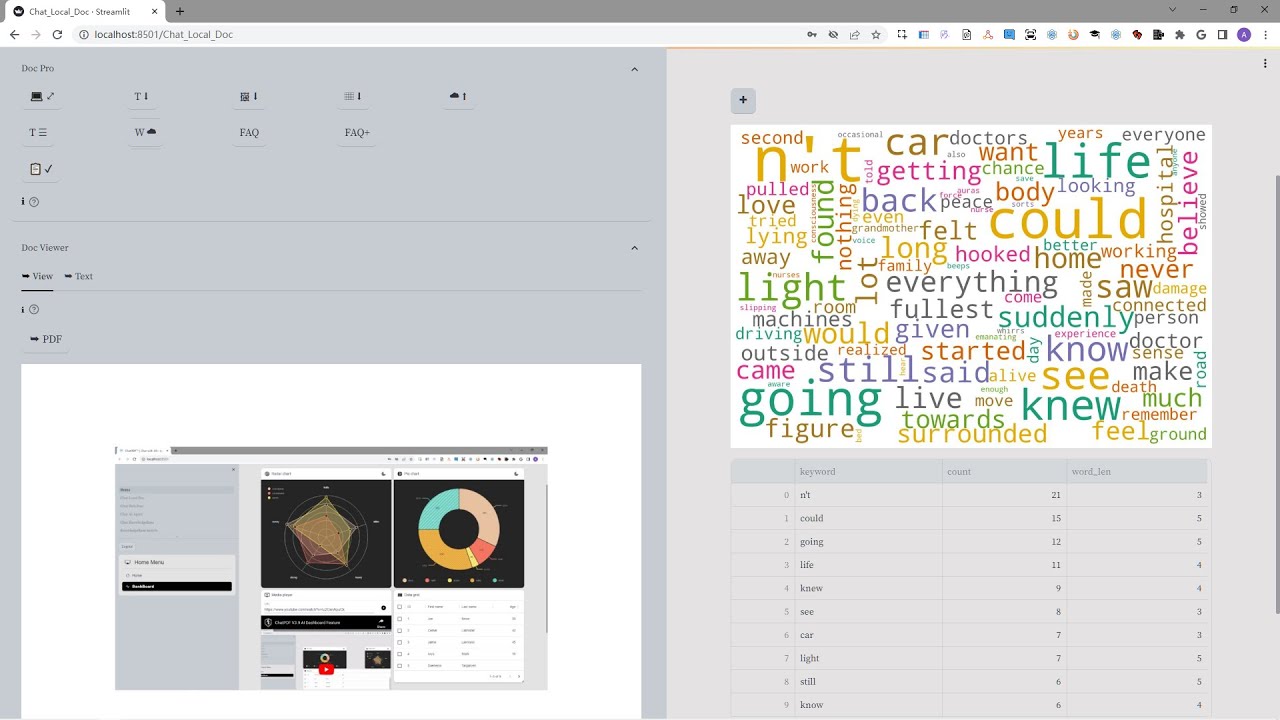Click the table cell containing "n't"
Screen dimensions: 1280x720
pos(867,495)
